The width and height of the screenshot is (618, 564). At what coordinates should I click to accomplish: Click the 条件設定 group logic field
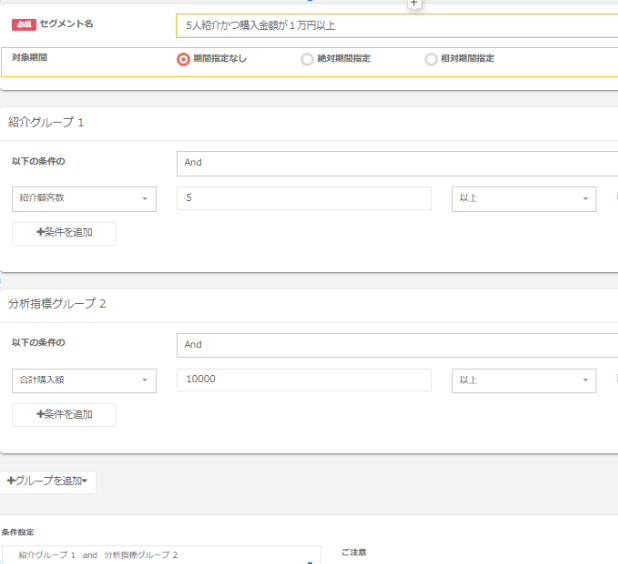click(161, 555)
